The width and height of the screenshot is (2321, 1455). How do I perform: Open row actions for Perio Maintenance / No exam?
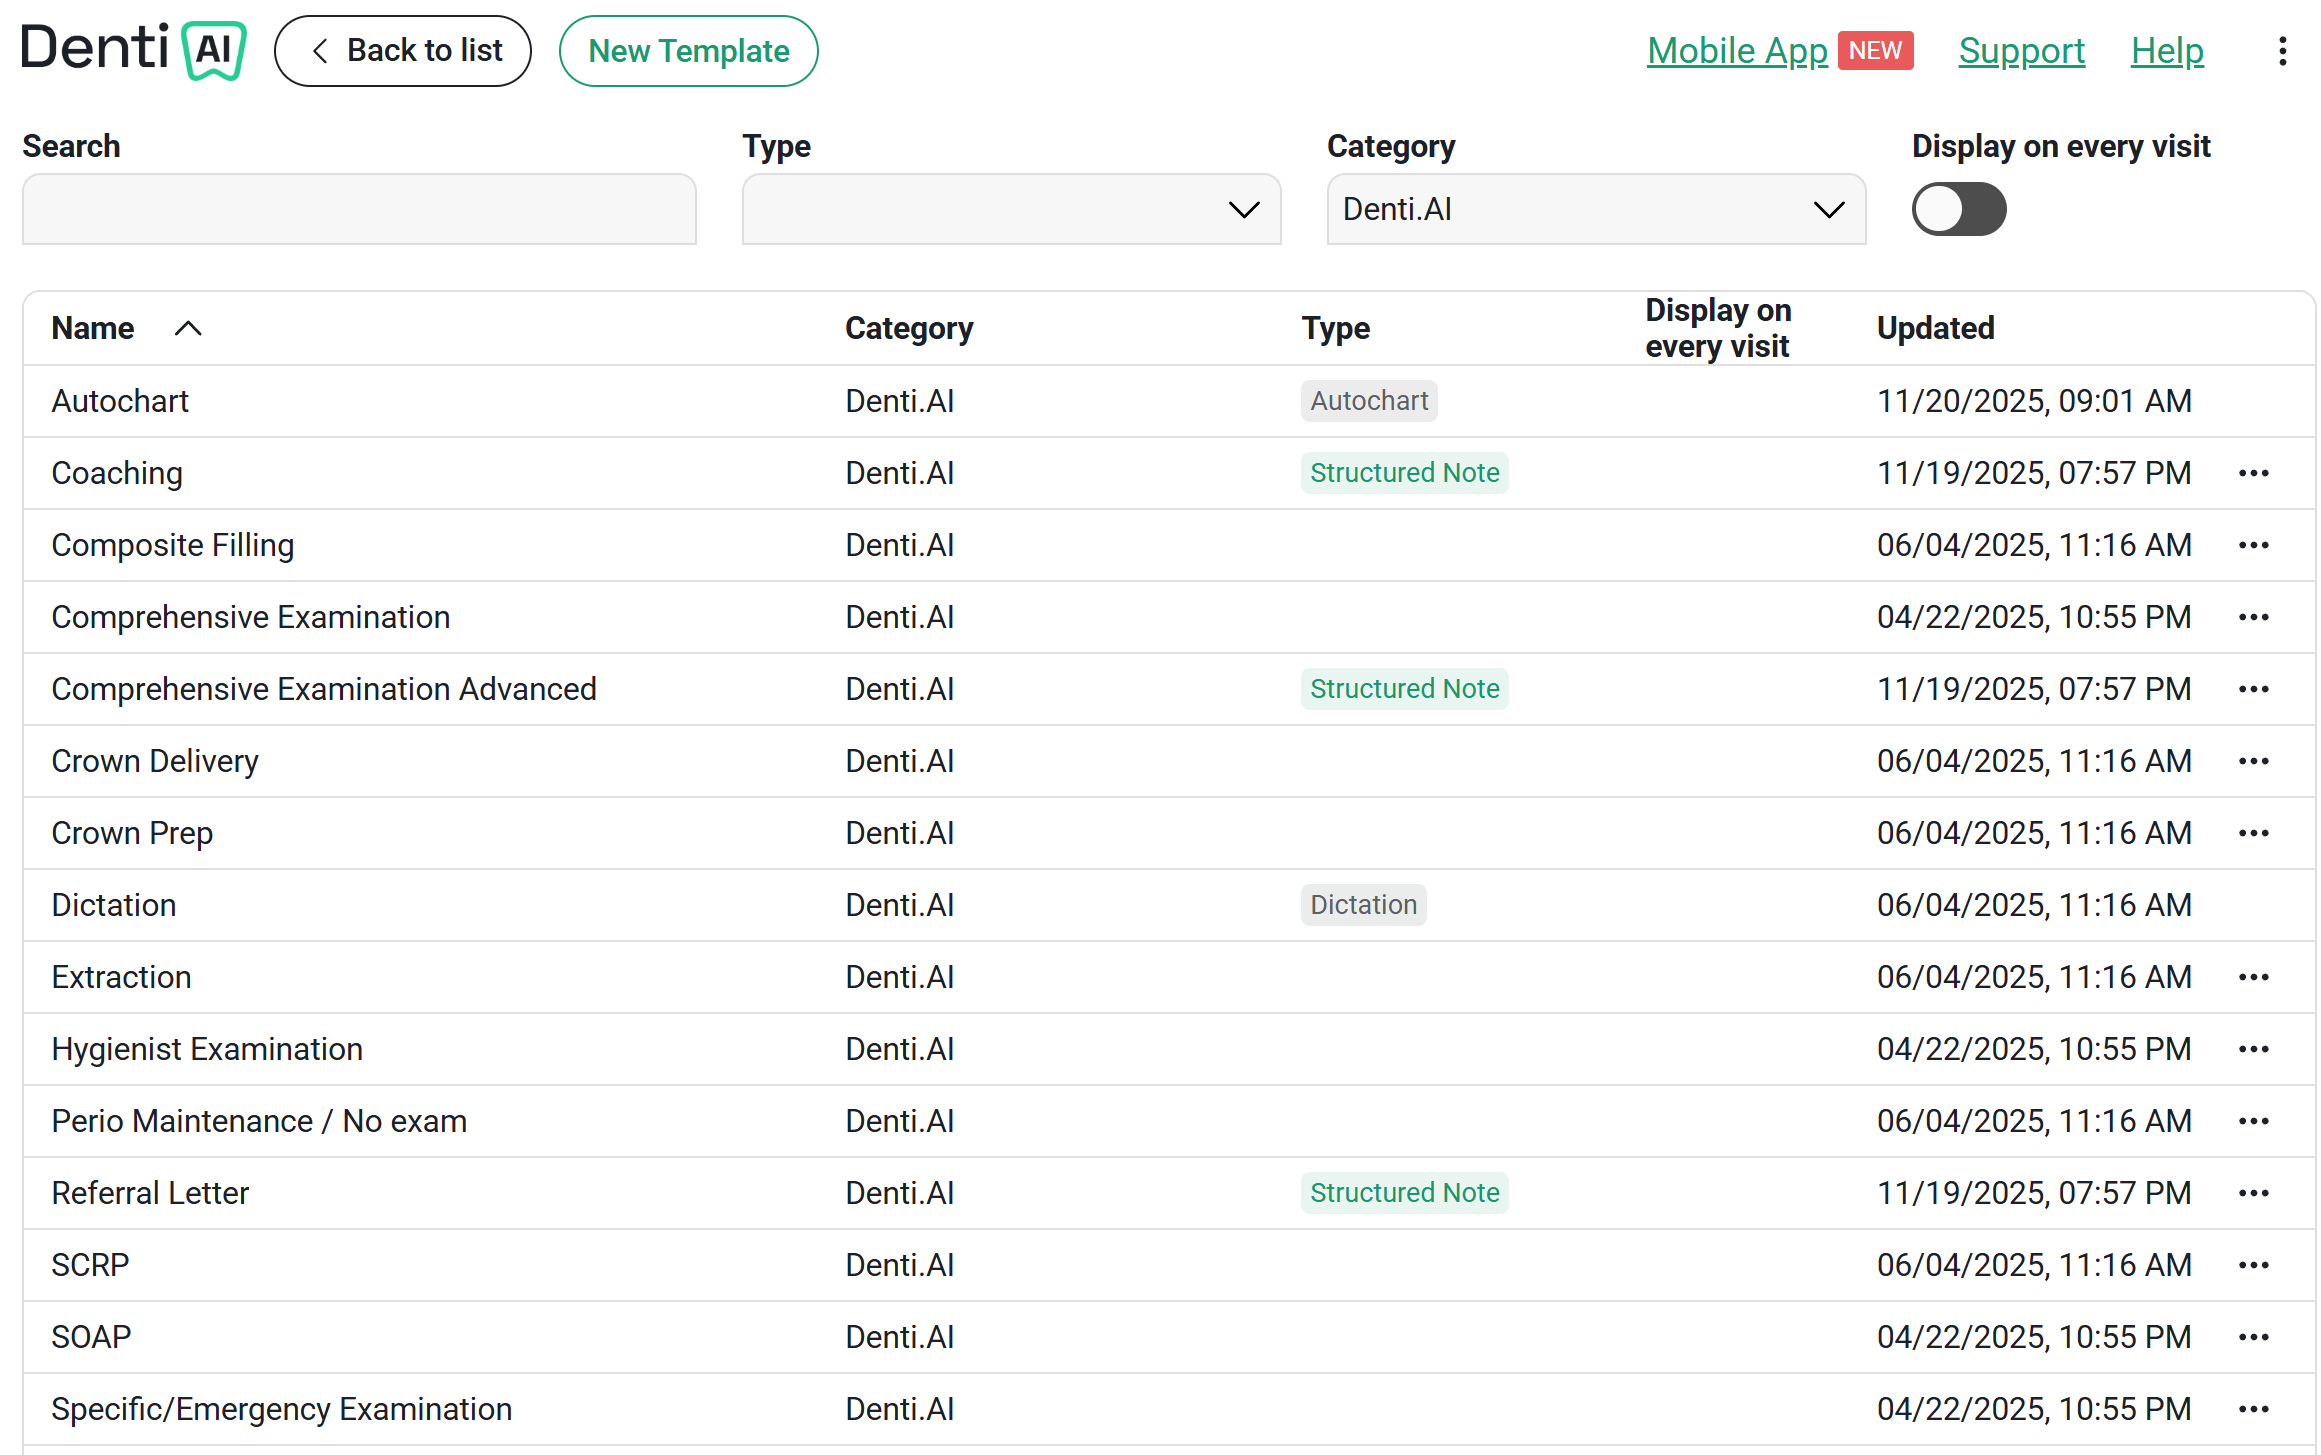click(2253, 1121)
